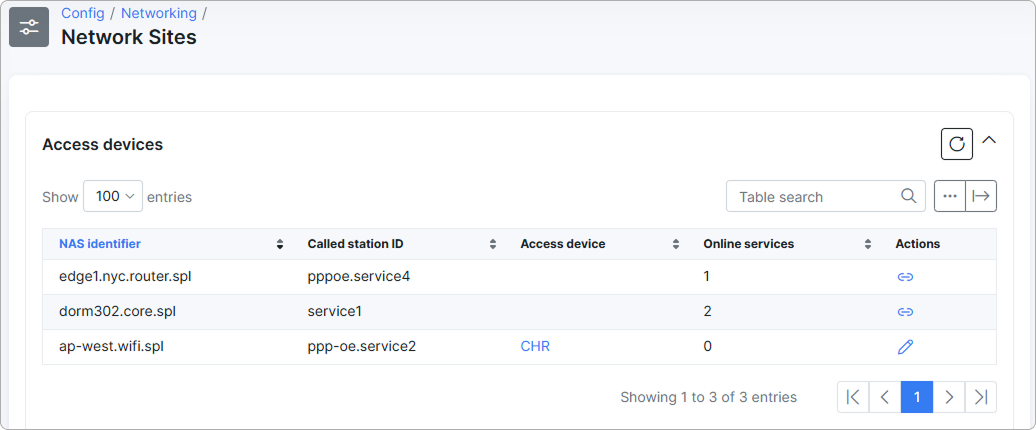Open the Show 100 entries dropdown
The image size is (1036, 430).
coord(113,196)
